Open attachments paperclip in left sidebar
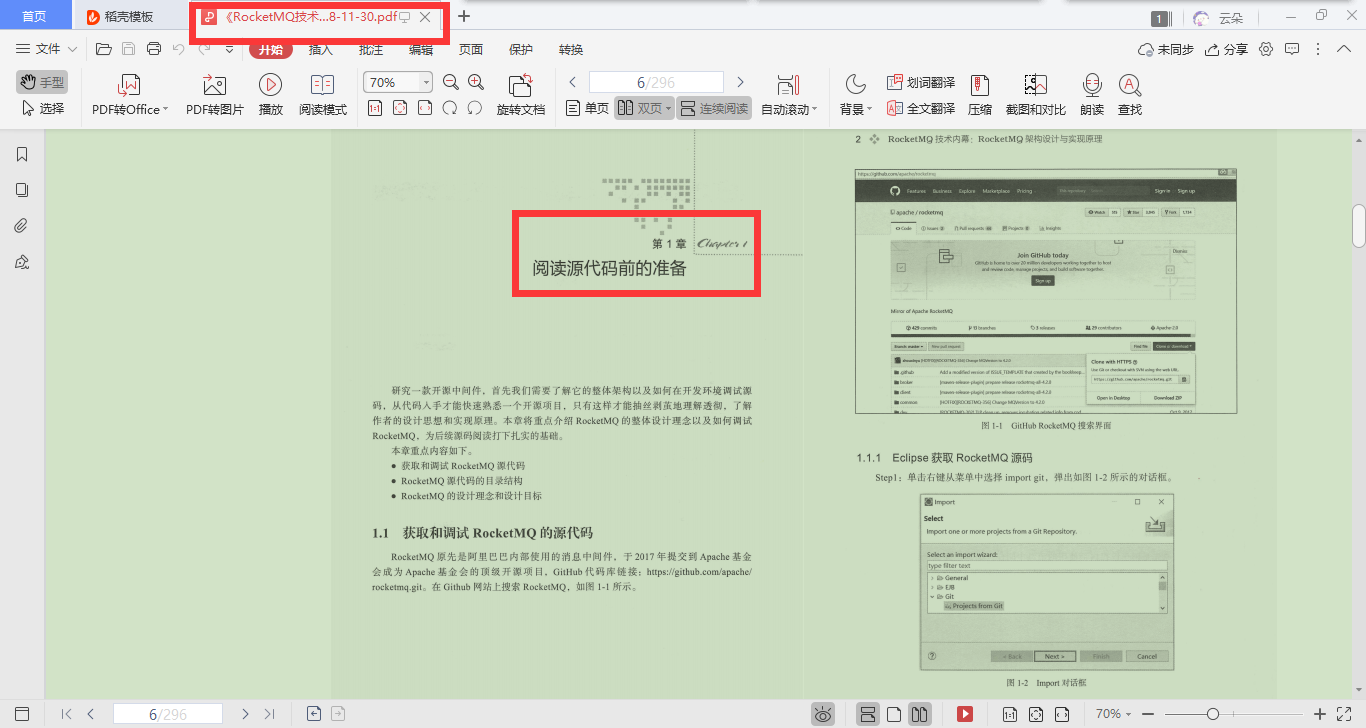 coord(22,226)
